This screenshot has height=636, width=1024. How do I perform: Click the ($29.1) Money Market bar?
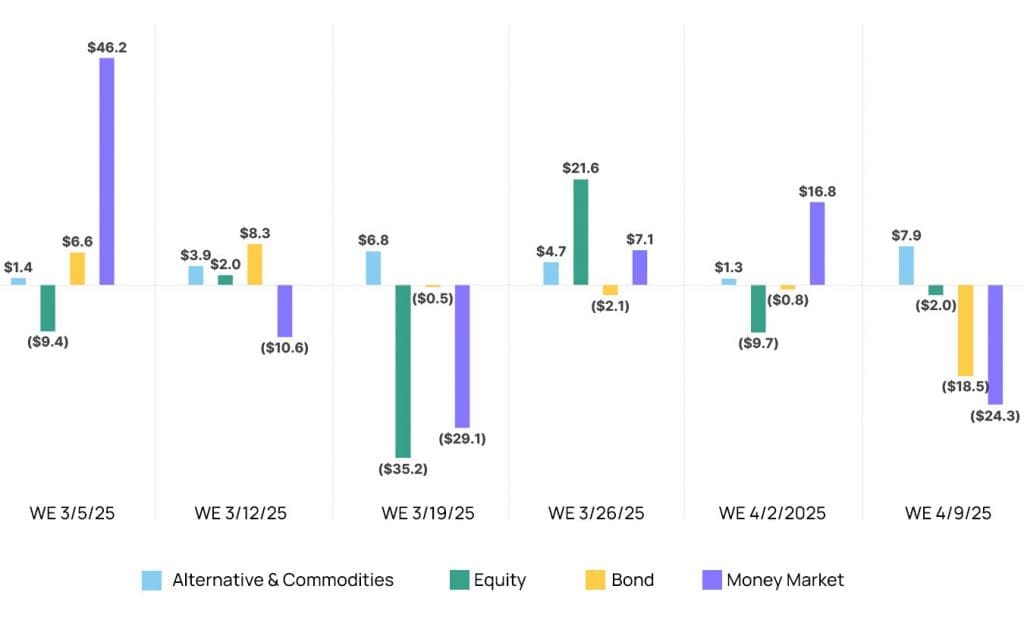click(x=462, y=356)
